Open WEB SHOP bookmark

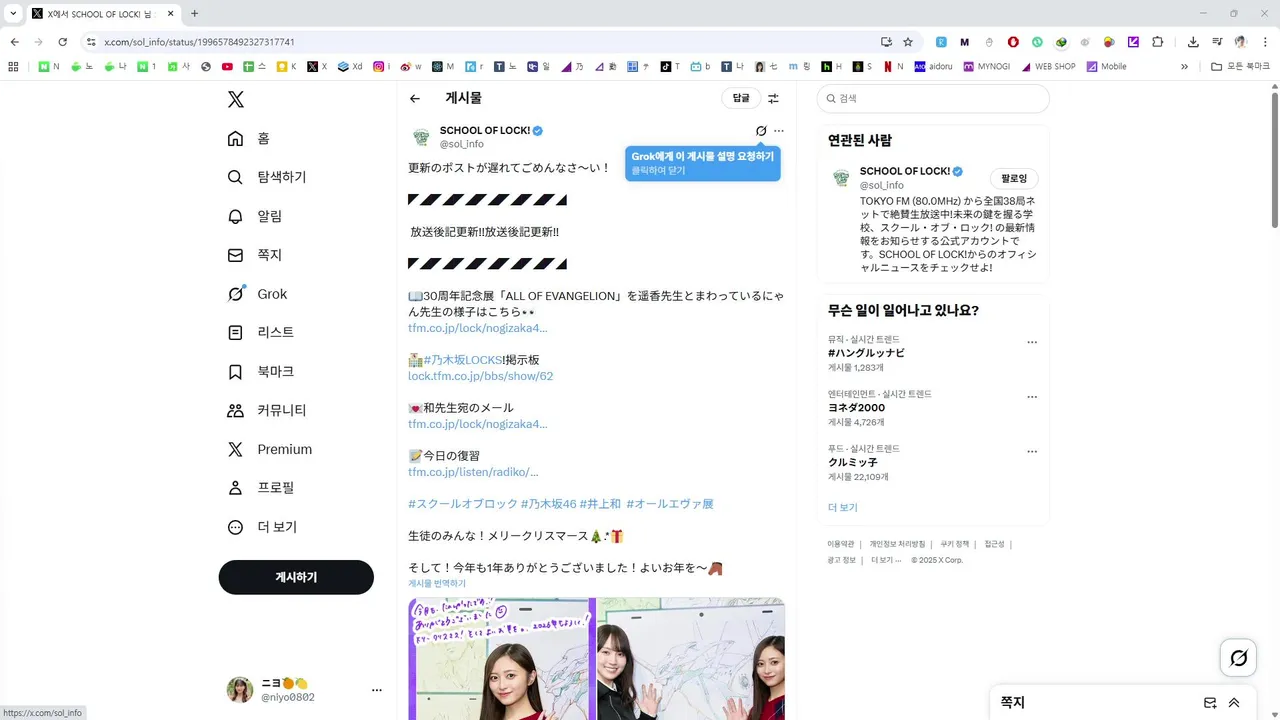tap(1048, 67)
